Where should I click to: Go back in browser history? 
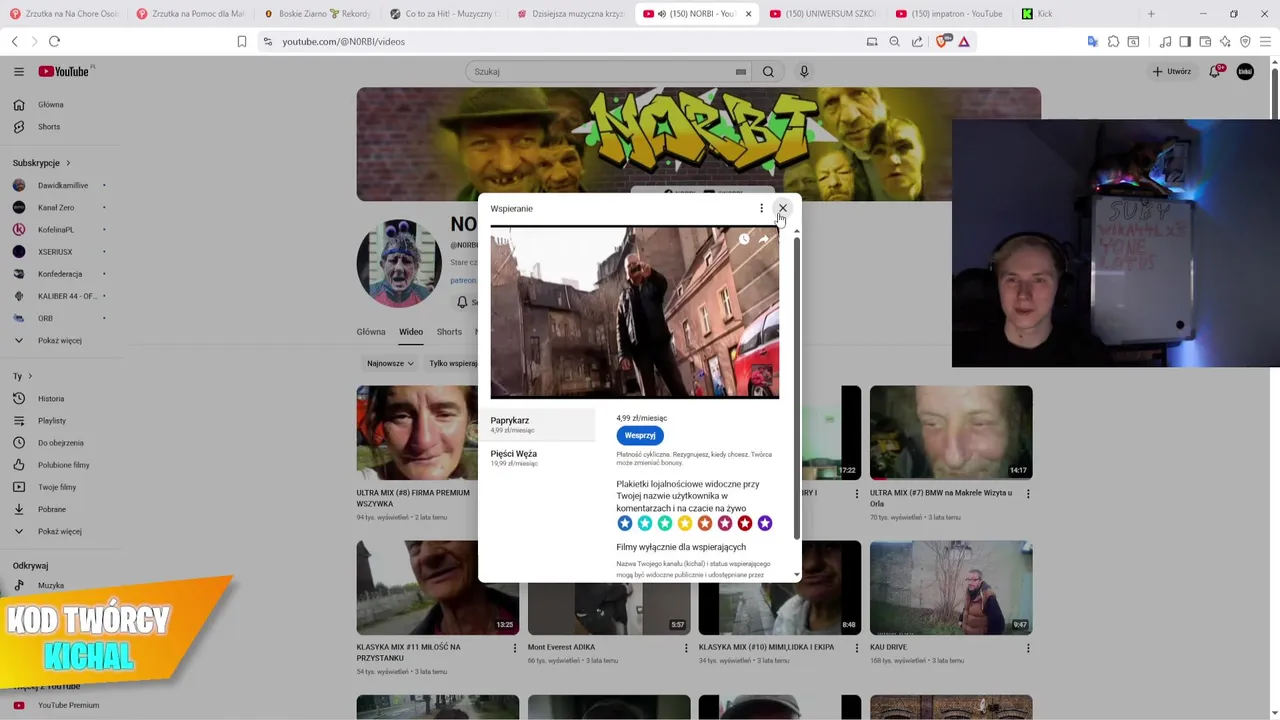coord(14,41)
